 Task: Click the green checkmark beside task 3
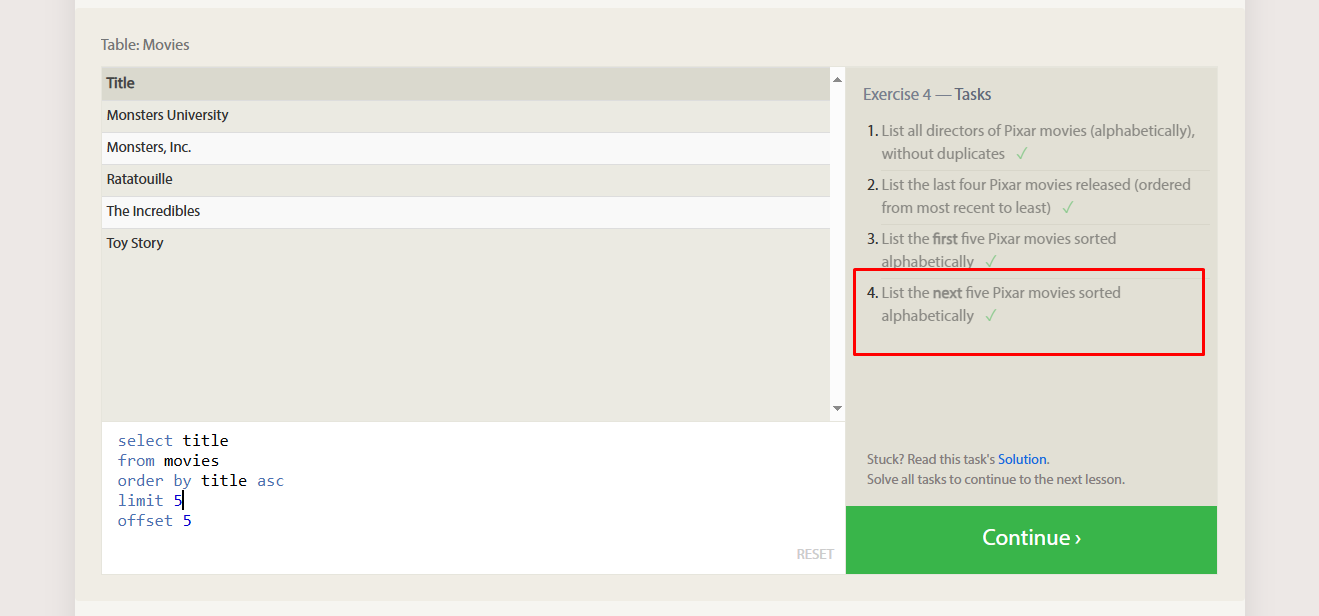[991, 262]
